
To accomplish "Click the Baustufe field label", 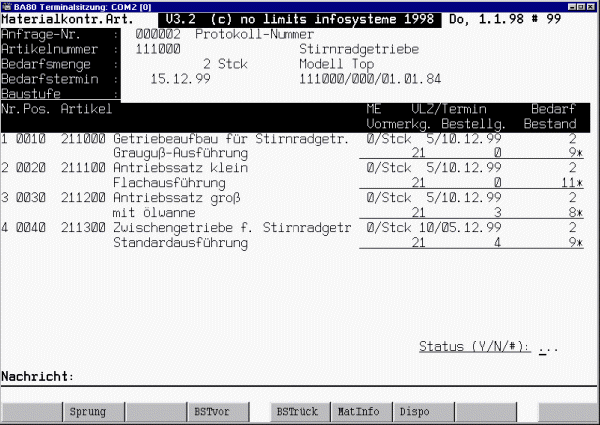I will click(x=30, y=92).
